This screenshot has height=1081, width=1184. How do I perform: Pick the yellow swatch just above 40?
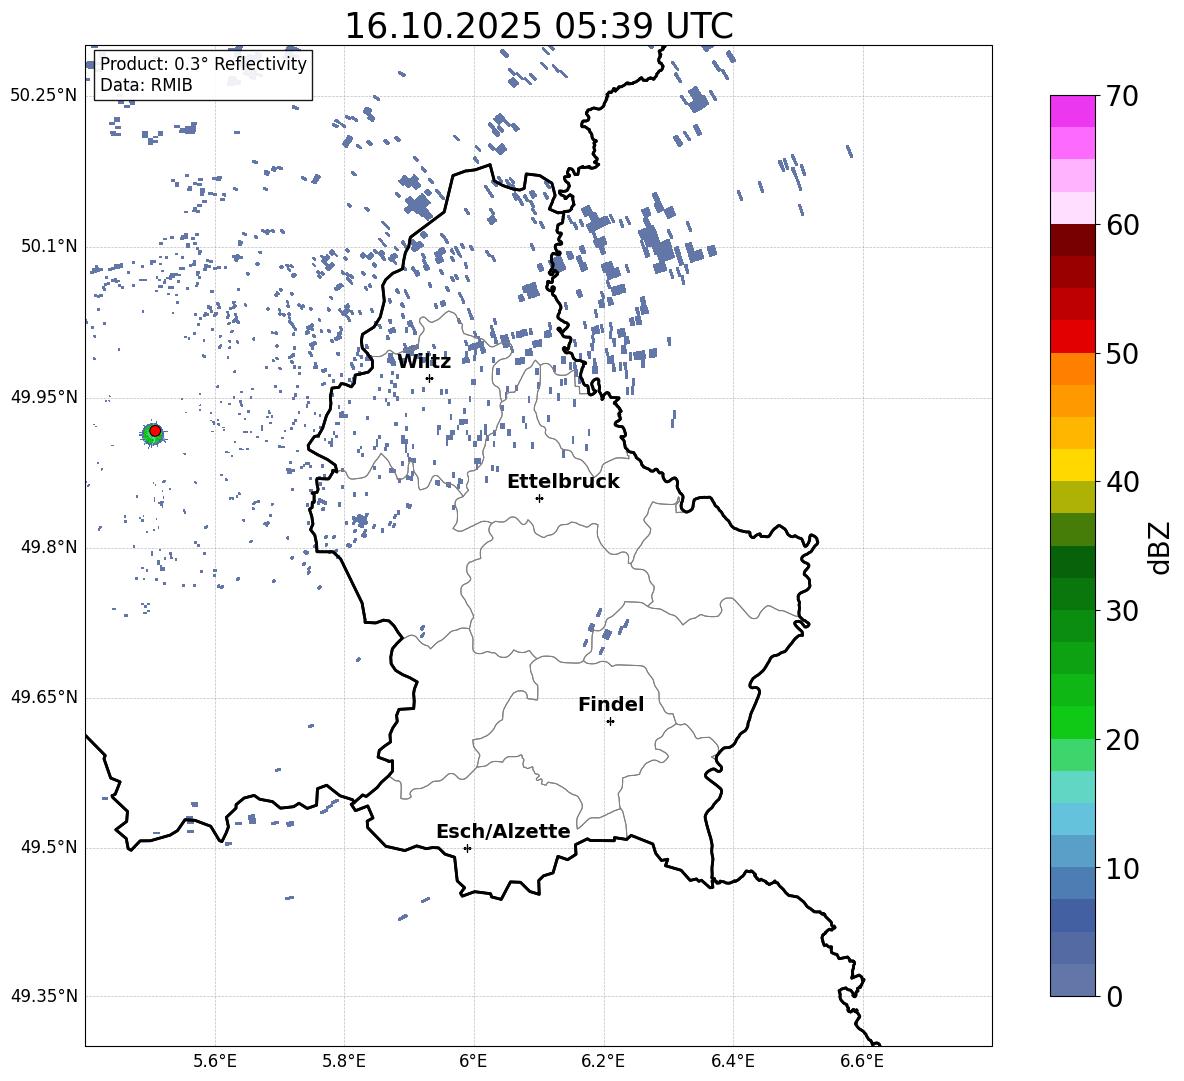coord(1072,466)
